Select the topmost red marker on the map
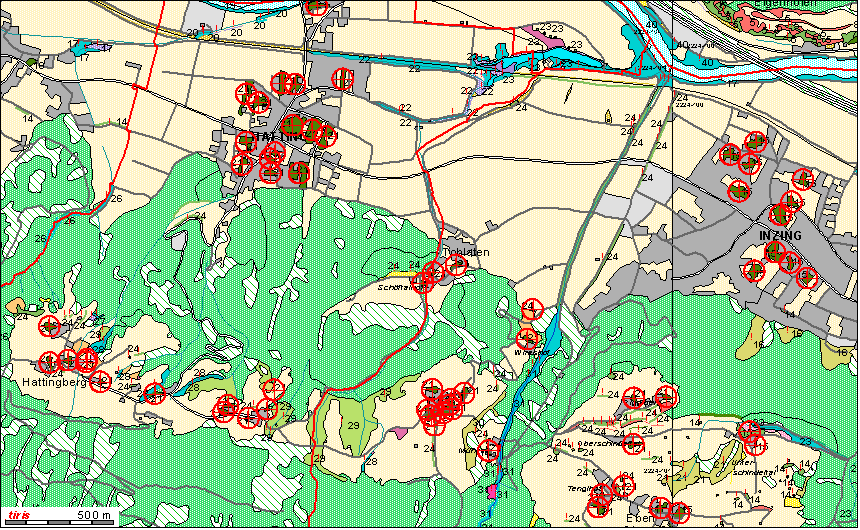 tap(317, 6)
